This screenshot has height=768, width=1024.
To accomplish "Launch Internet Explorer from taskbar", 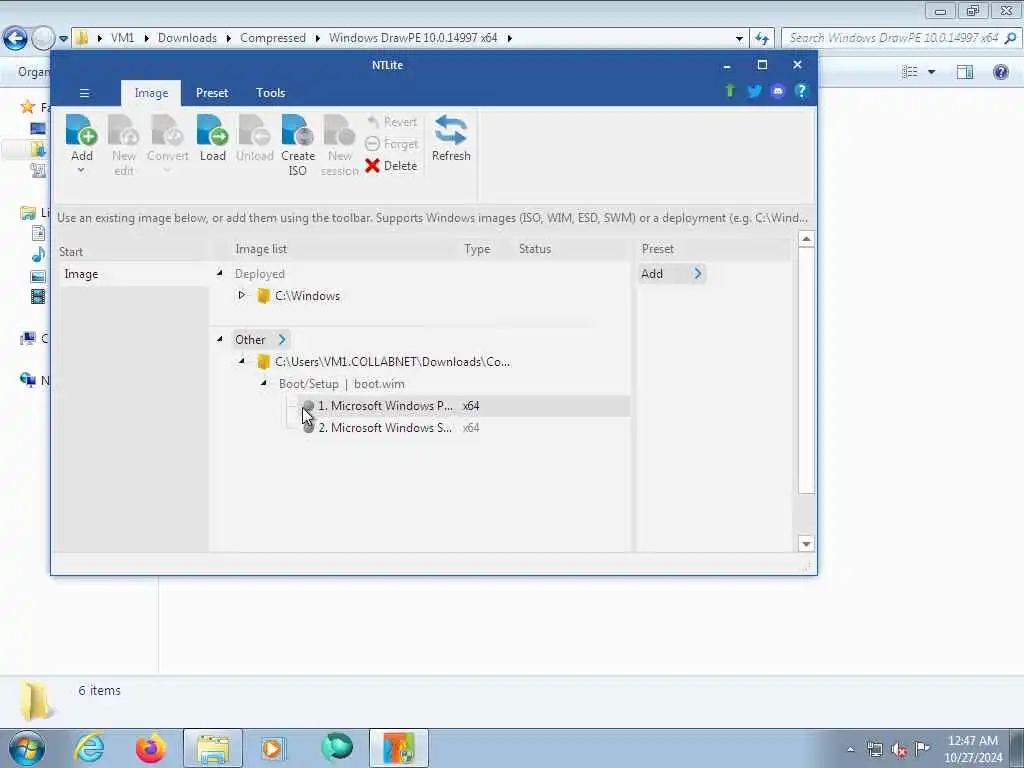I will point(89,748).
